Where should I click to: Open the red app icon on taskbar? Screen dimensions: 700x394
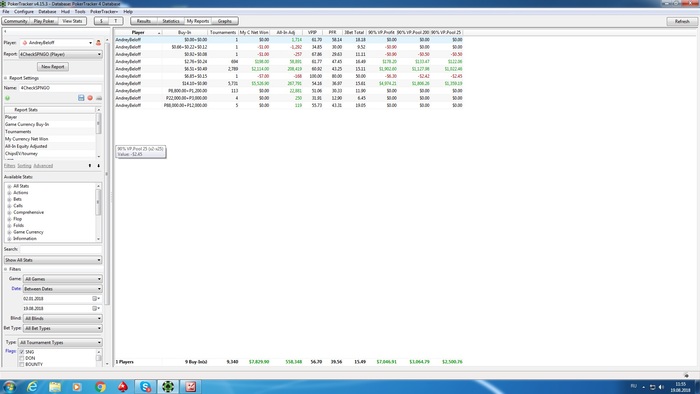(x=191, y=386)
